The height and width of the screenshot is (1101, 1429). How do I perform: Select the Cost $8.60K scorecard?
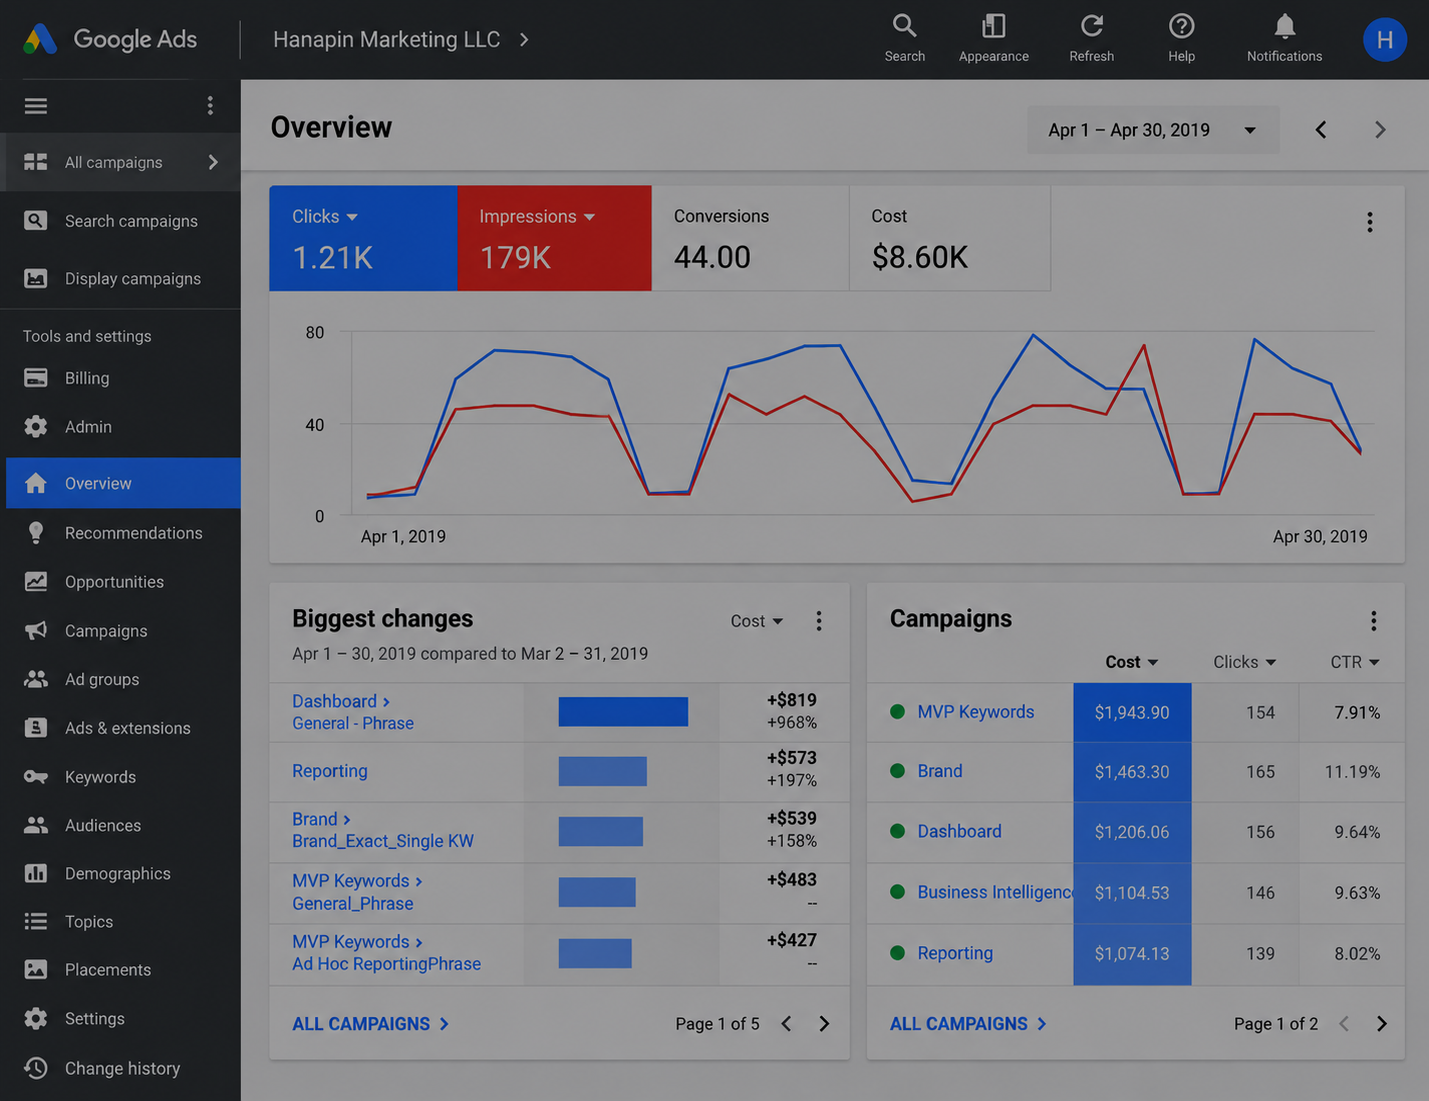950,238
